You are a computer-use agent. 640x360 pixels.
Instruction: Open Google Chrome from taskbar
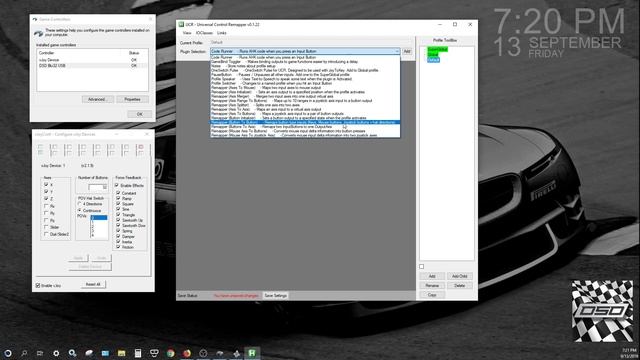point(171,353)
